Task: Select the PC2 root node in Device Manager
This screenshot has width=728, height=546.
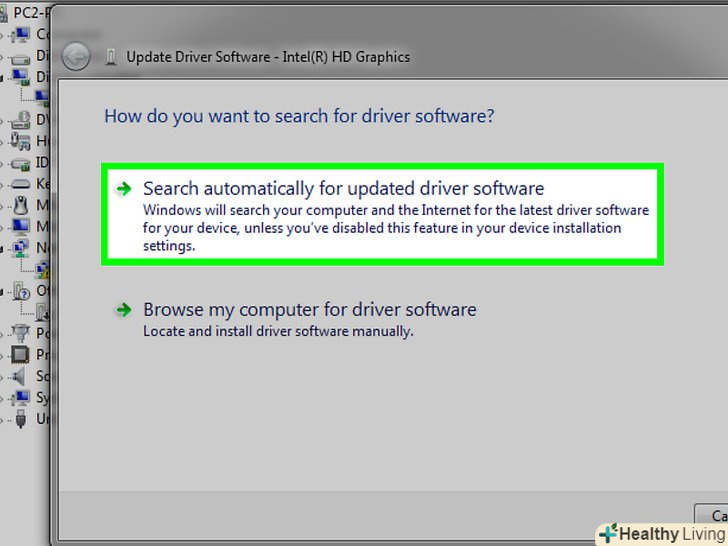Action: tap(26, 12)
